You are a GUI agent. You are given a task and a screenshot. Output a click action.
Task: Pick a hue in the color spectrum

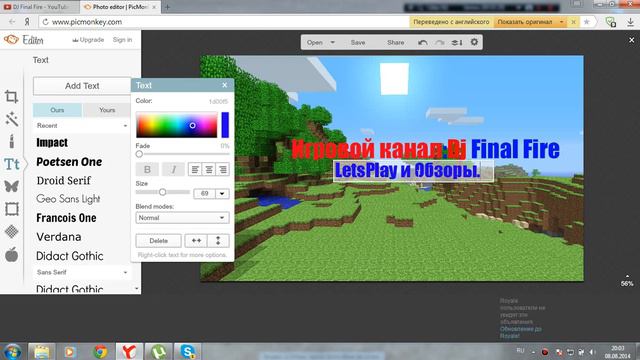[176, 125]
